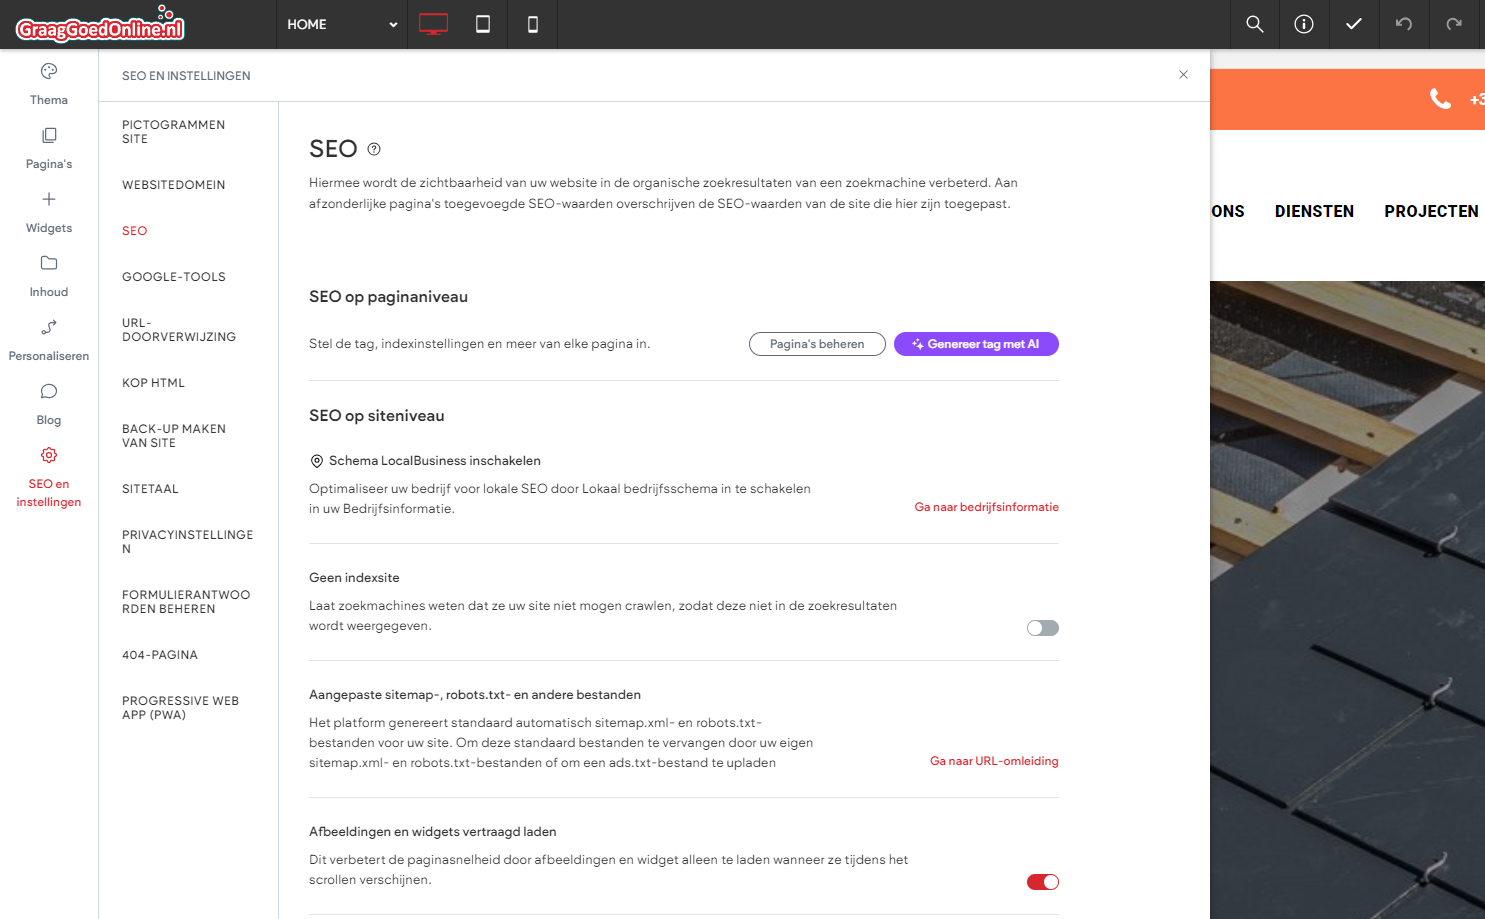The image size is (1485, 919).
Task: Switch to tablet view icon
Action: (483, 24)
